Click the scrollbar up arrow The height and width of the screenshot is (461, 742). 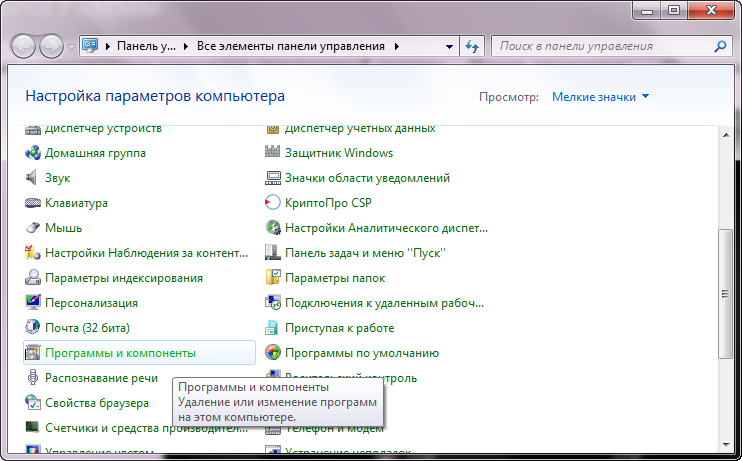(x=725, y=135)
